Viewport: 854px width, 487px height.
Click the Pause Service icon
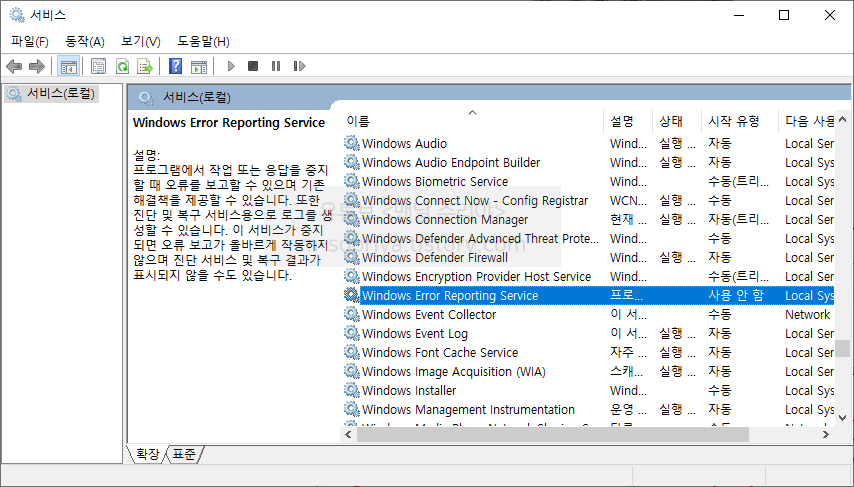click(x=276, y=66)
